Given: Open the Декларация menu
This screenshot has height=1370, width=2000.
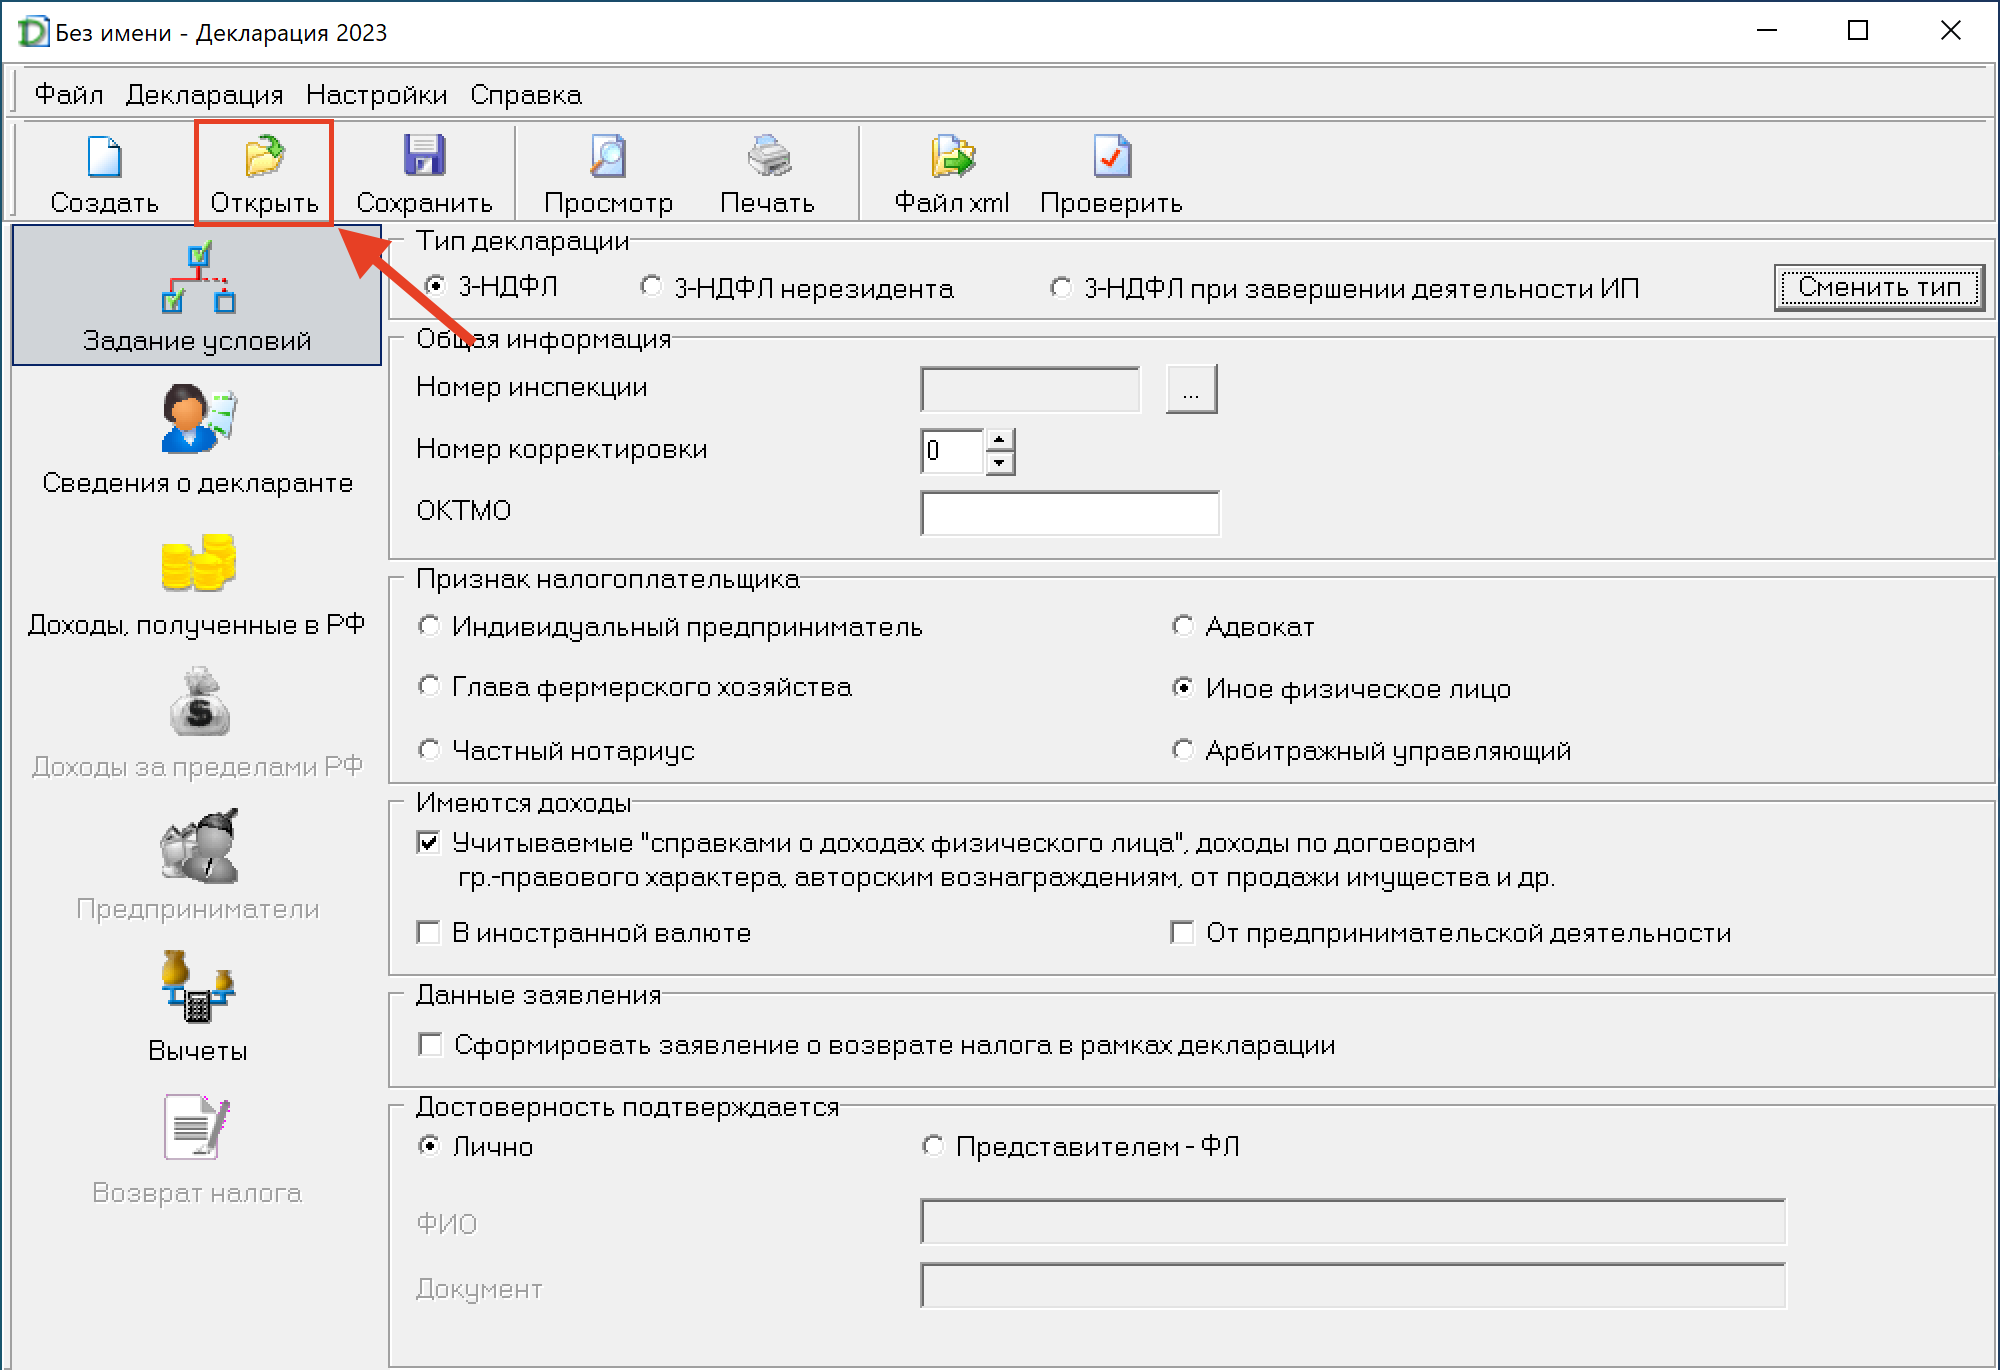Looking at the screenshot, I should click(x=204, y=95).
